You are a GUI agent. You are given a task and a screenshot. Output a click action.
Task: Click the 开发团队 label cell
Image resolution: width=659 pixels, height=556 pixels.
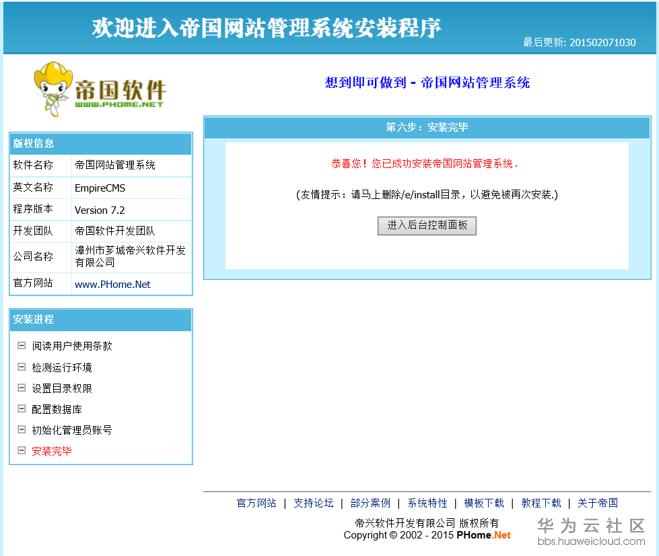pyautogui.click(x=40, y=231)
